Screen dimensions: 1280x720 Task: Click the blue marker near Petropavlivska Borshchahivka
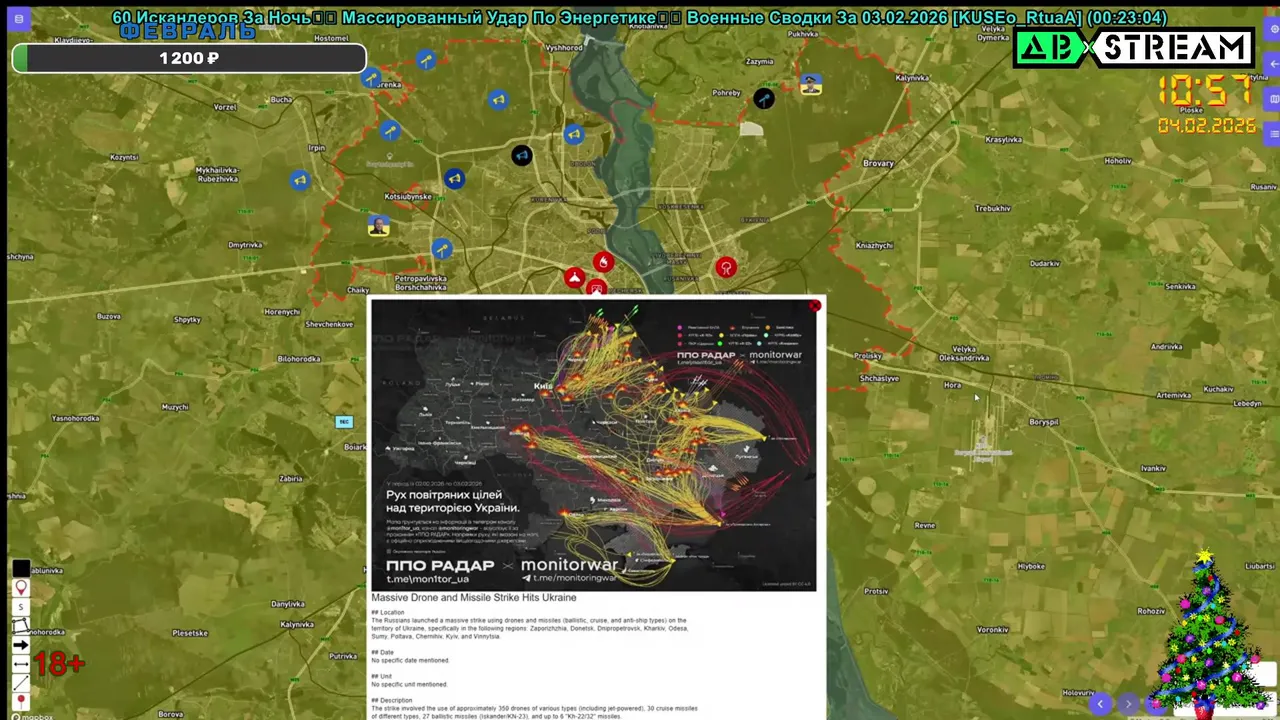tap(441, 248)
